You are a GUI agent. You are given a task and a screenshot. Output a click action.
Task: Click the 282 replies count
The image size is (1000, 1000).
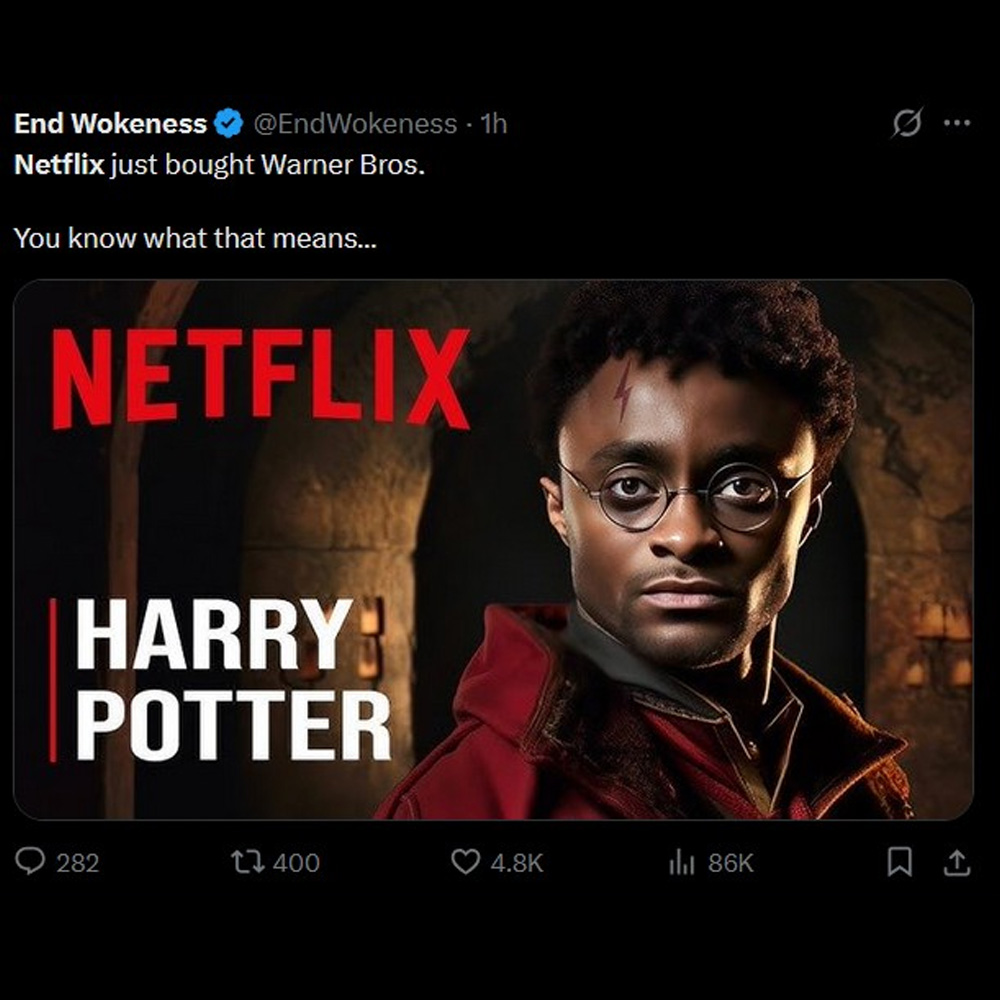(x=77, y=862)
